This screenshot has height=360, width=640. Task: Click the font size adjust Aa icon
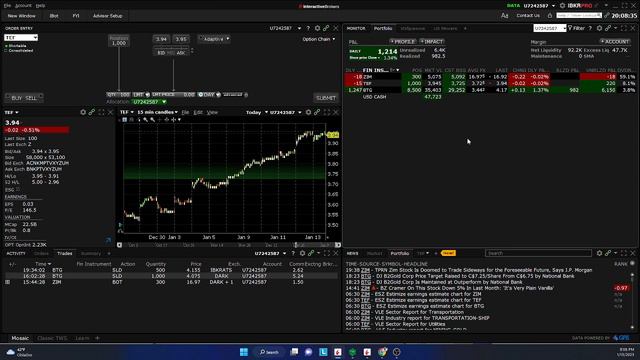tap(504, 16)
